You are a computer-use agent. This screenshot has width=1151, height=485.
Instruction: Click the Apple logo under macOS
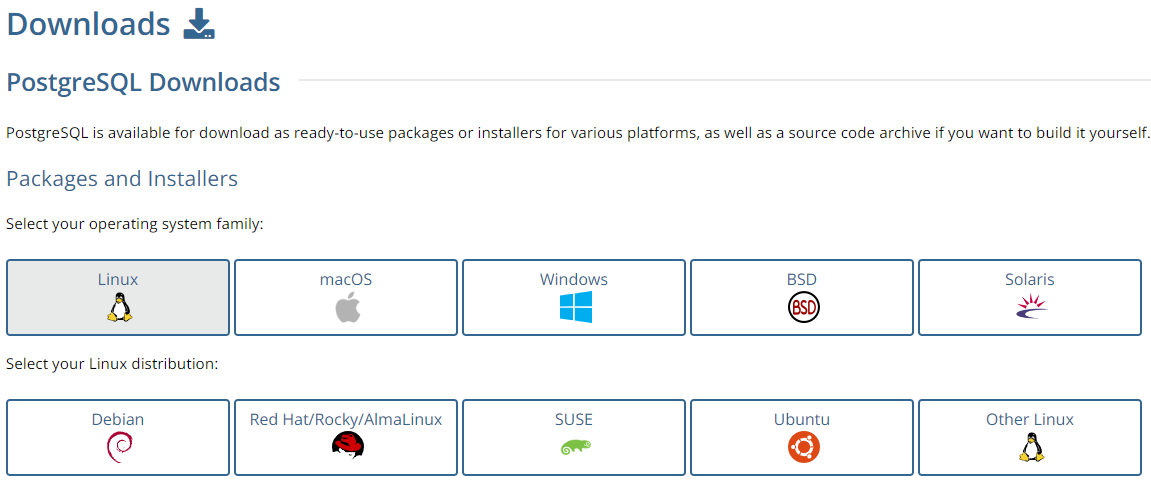346,307
